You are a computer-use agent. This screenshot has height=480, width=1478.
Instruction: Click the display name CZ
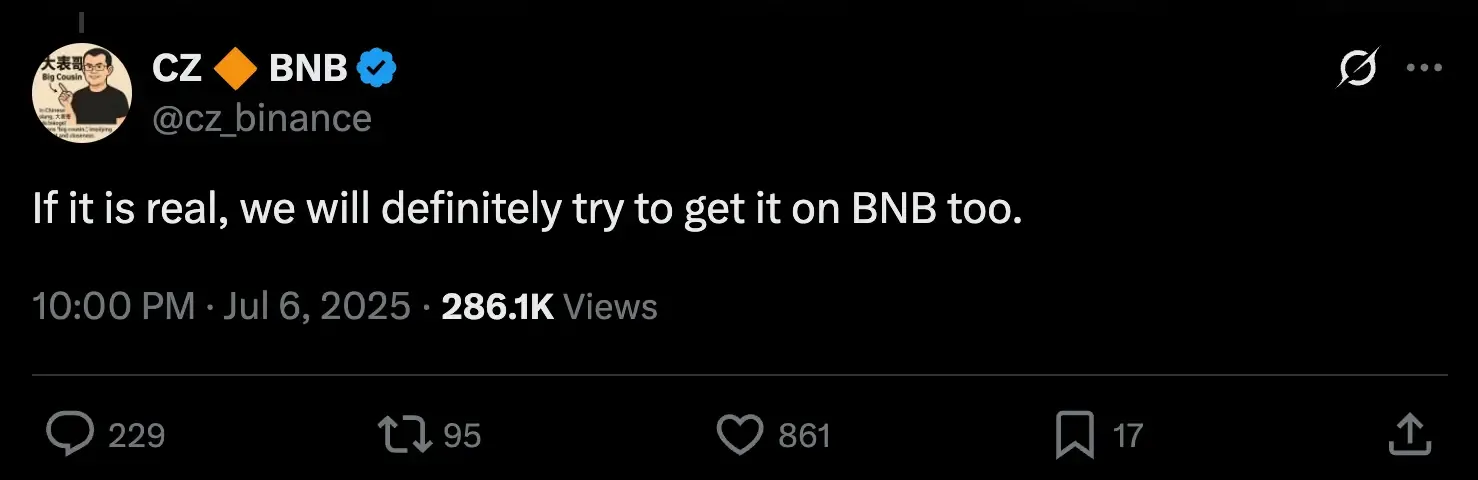click(178, 68)
